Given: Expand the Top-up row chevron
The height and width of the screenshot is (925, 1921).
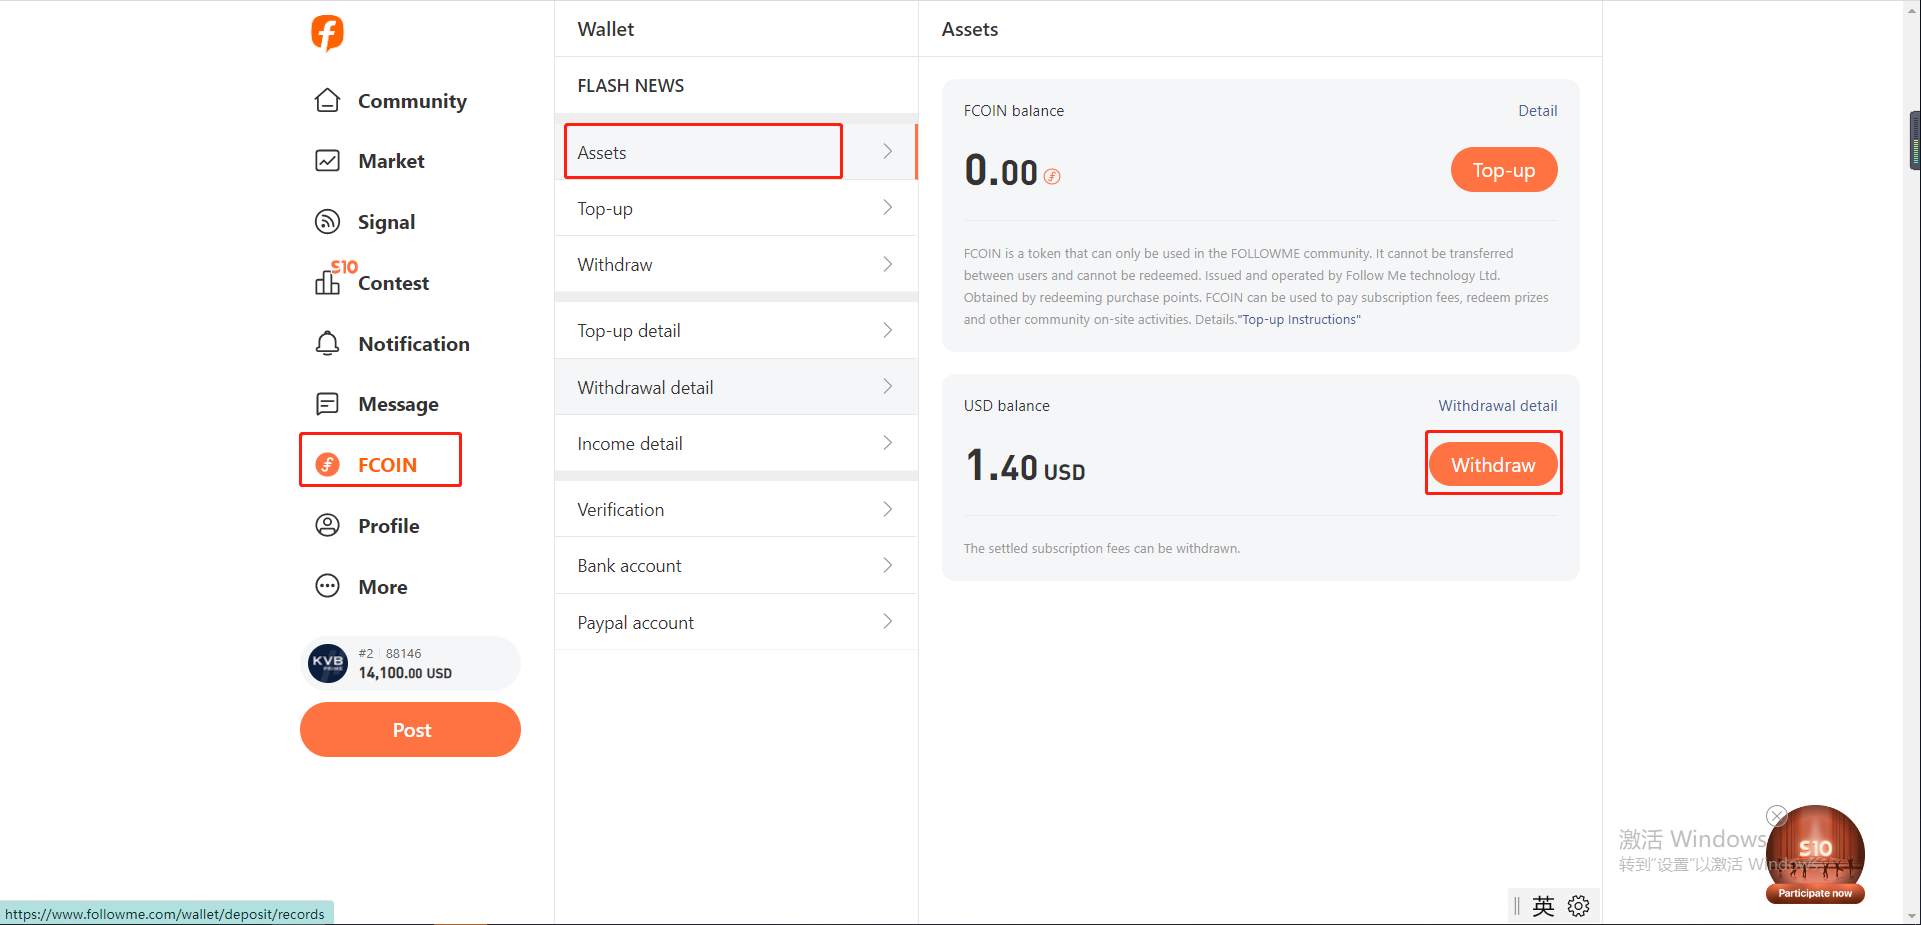Looking at the screenshot, I should pyautogui.click(x=887, y=208).
